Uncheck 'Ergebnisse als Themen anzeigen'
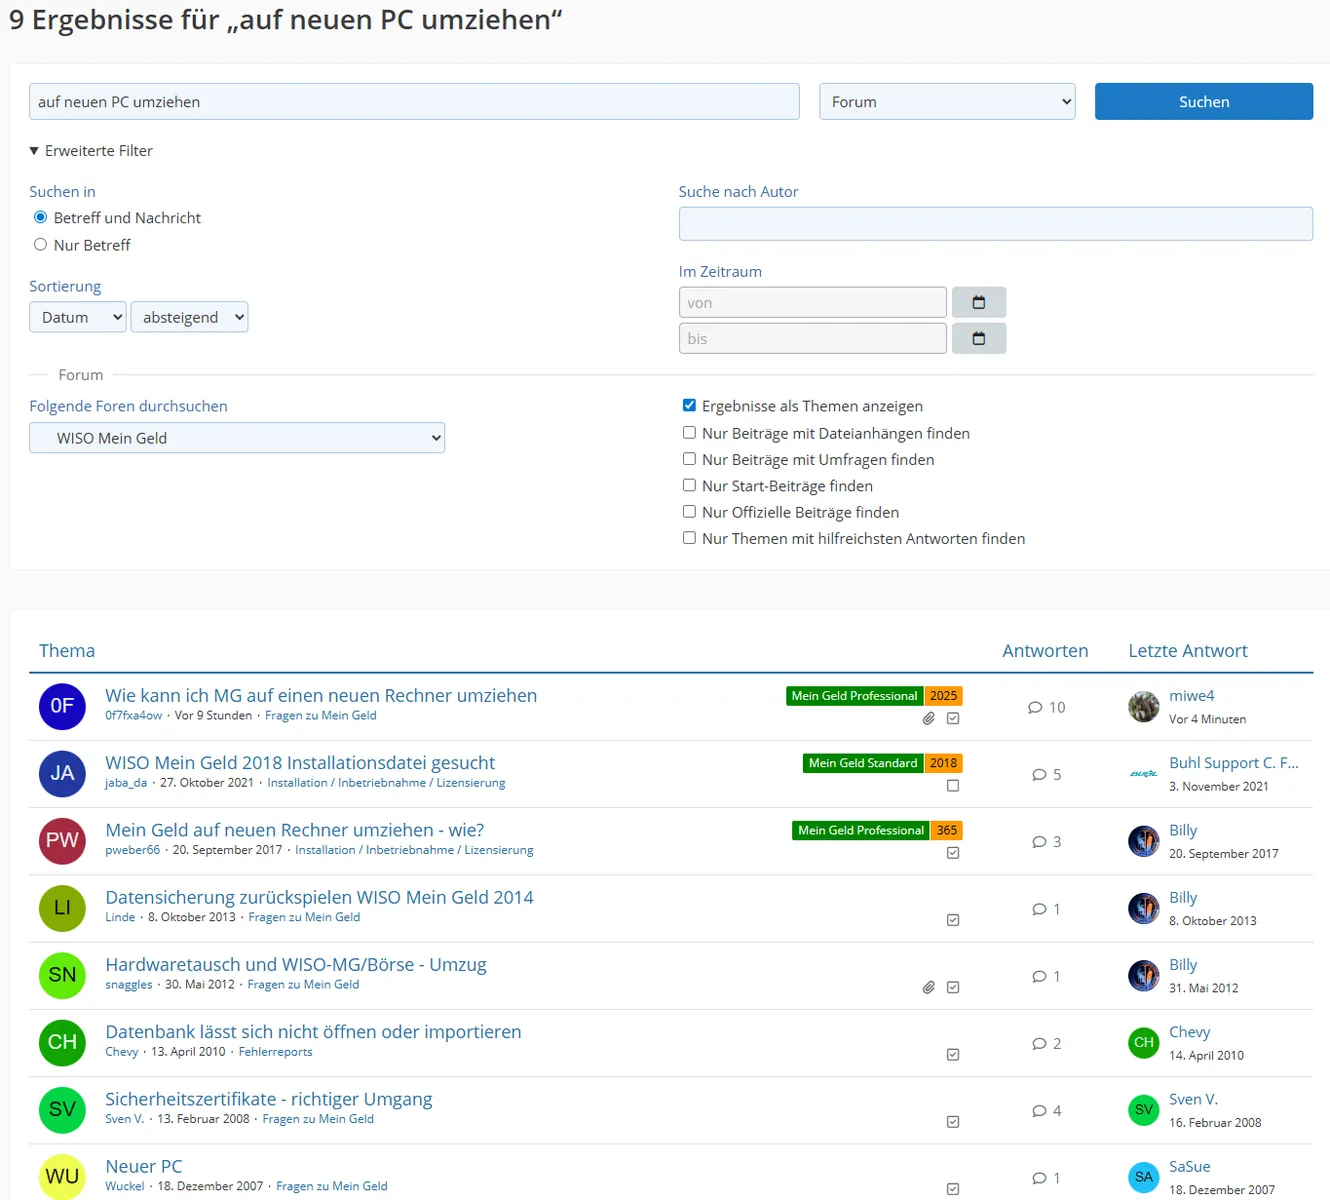This screenshot has width=1330, height=1200. pos(689,405)
